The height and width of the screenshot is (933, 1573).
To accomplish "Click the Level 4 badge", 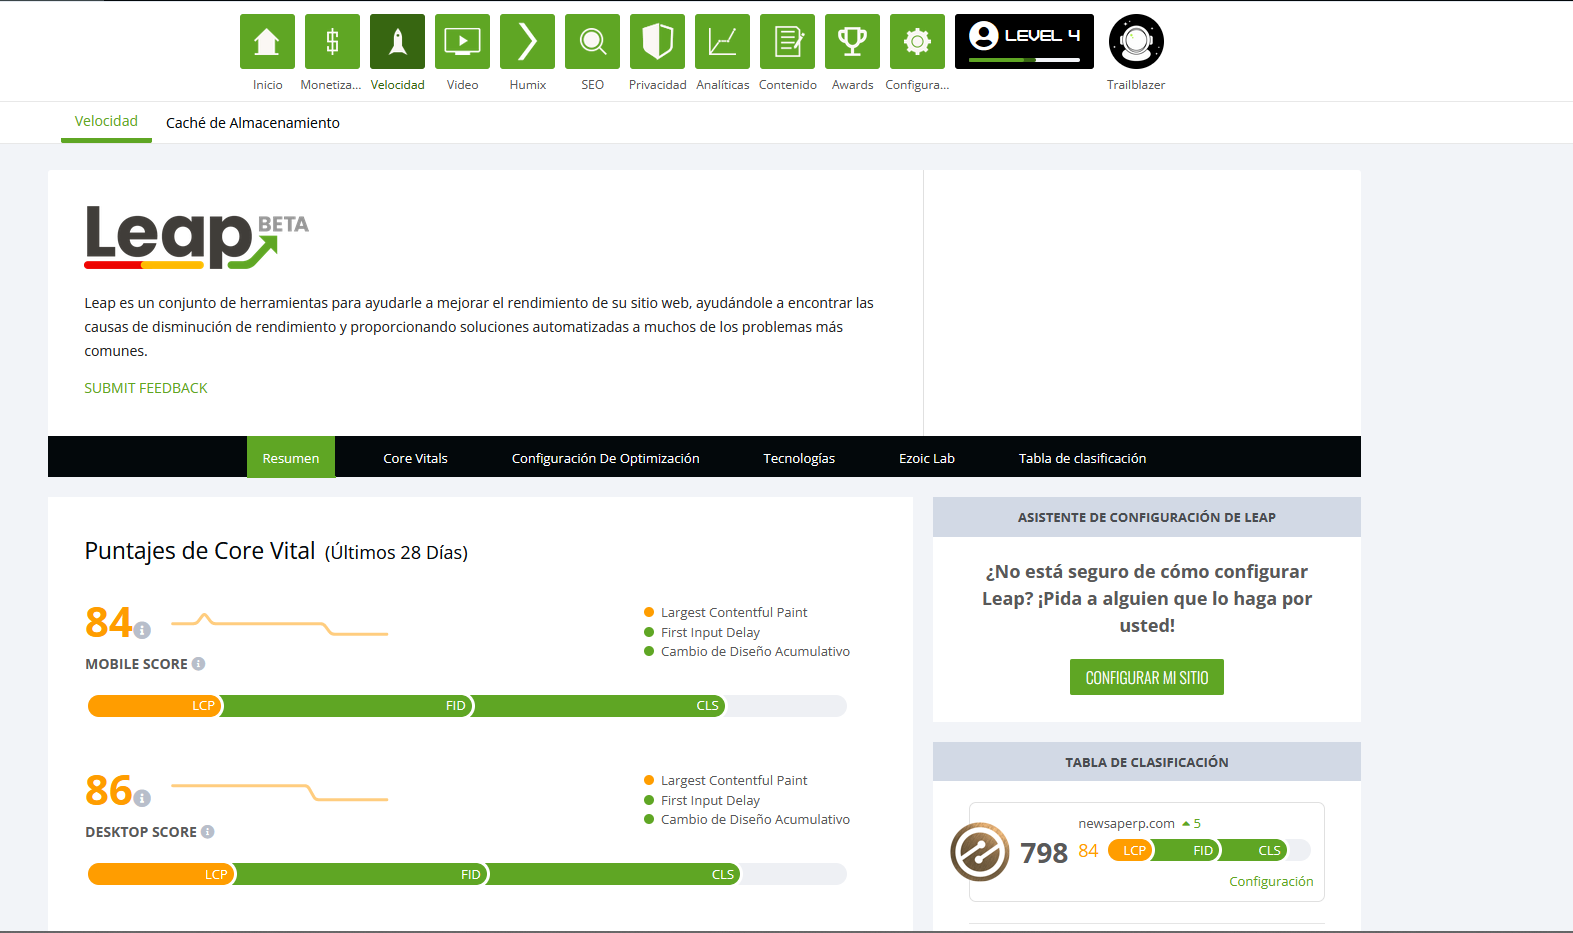I will click(x=1024, y=42).
